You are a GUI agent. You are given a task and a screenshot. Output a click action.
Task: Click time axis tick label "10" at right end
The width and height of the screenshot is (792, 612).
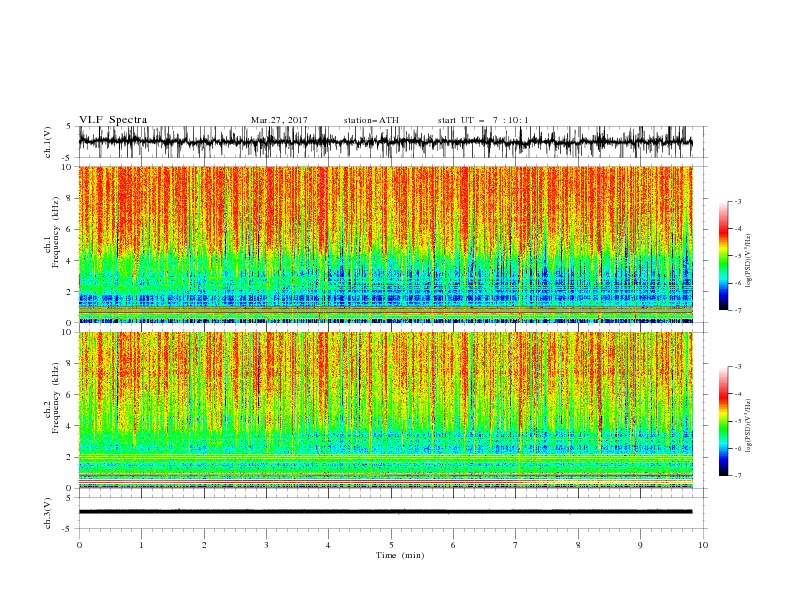pos(703,545)
